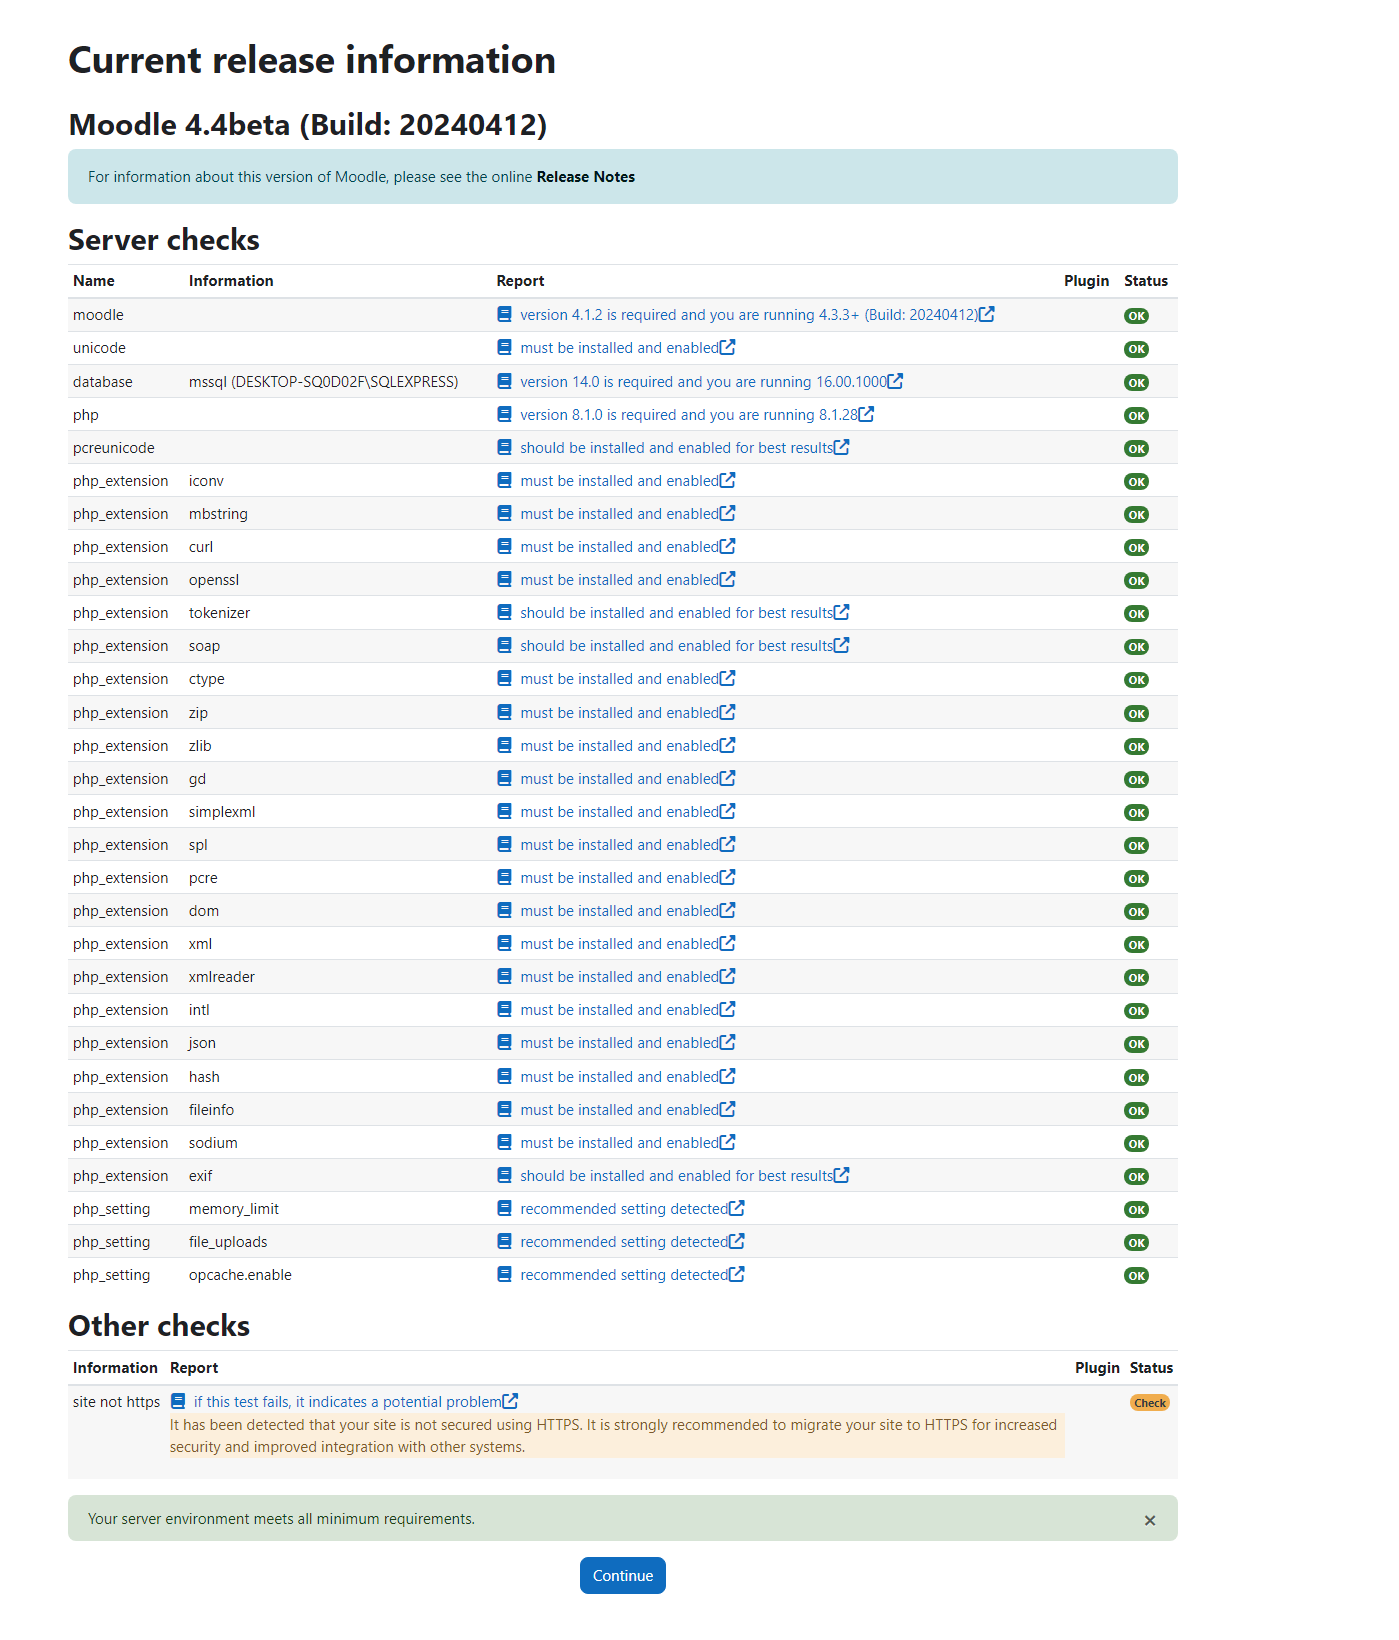Click the book icon in zip row
Screen dimensions: 1399x1640
tap(505, 713)
